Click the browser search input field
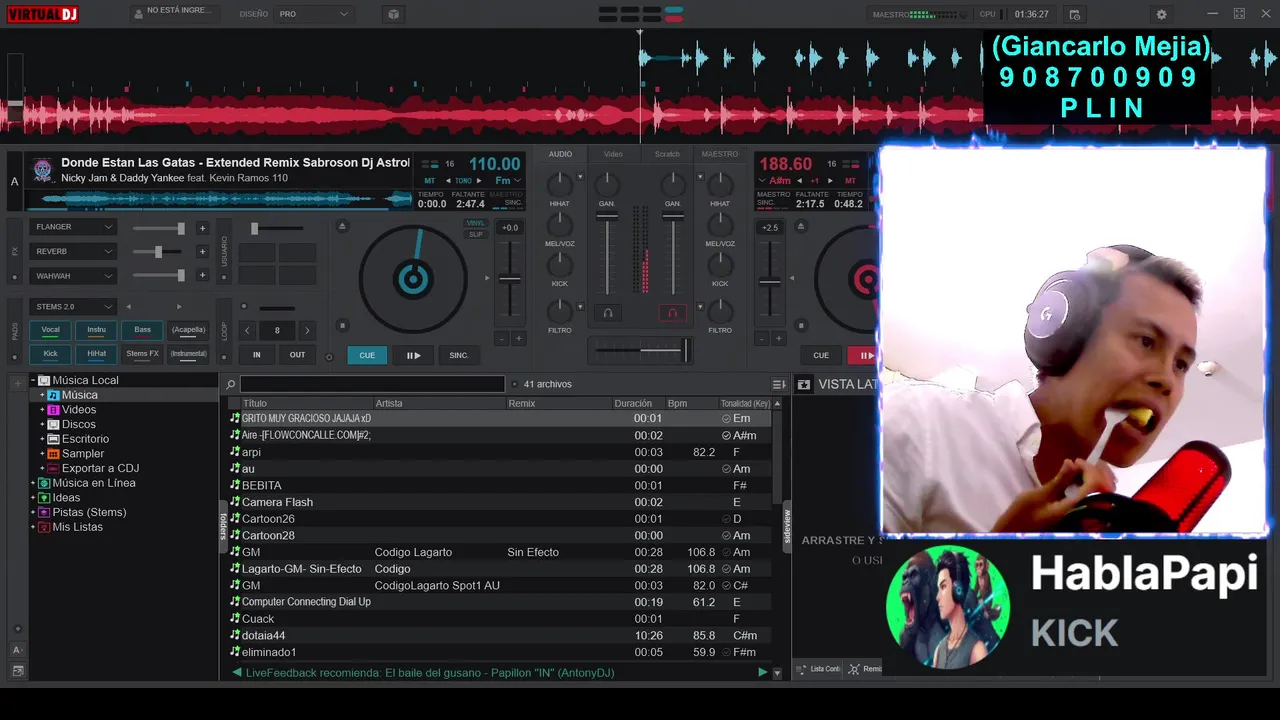Viewport: 1280px width, 720px height. click(x=372, y=384)
